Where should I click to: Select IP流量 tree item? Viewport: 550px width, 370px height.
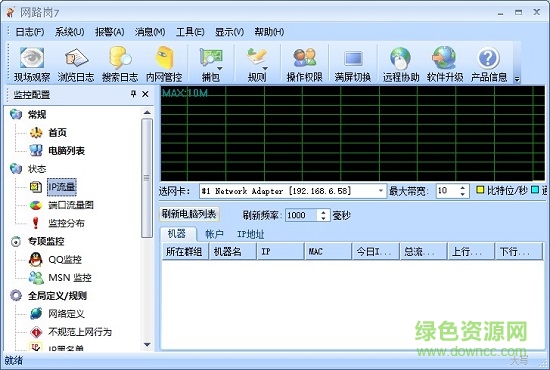tap(62, 187)
